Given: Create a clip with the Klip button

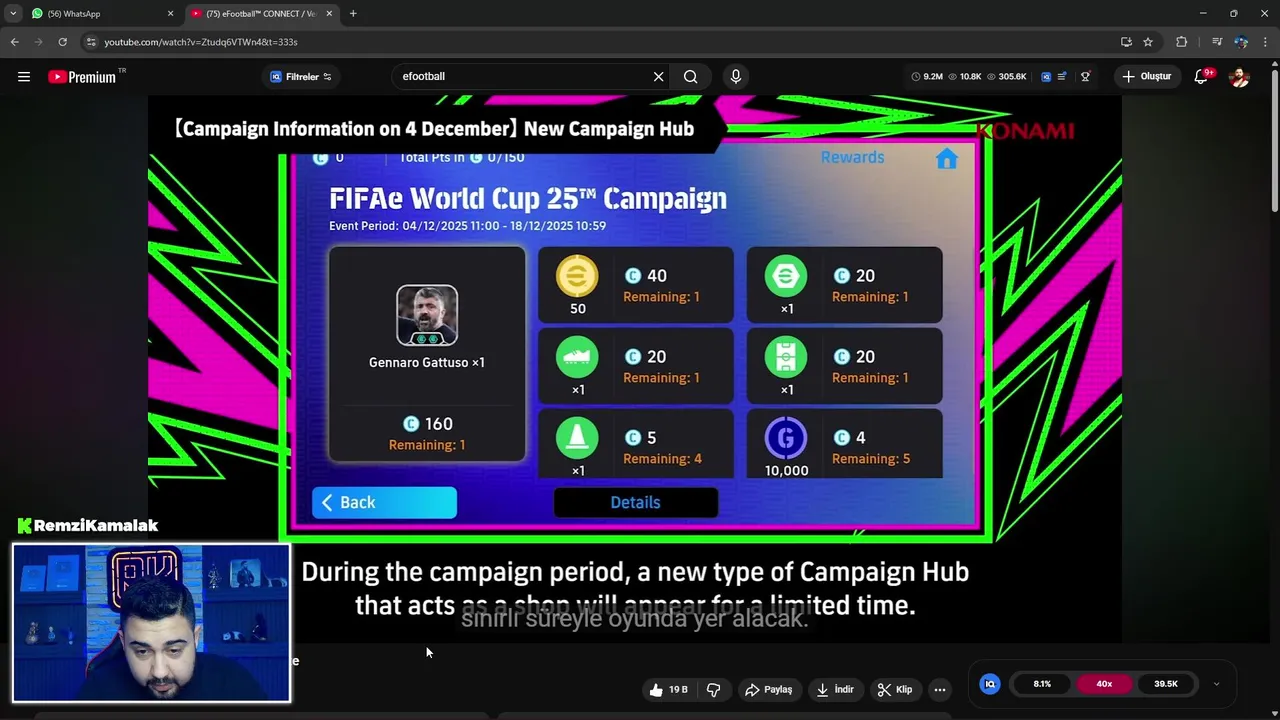Looking at the screenshot, I should coord(895,689).
